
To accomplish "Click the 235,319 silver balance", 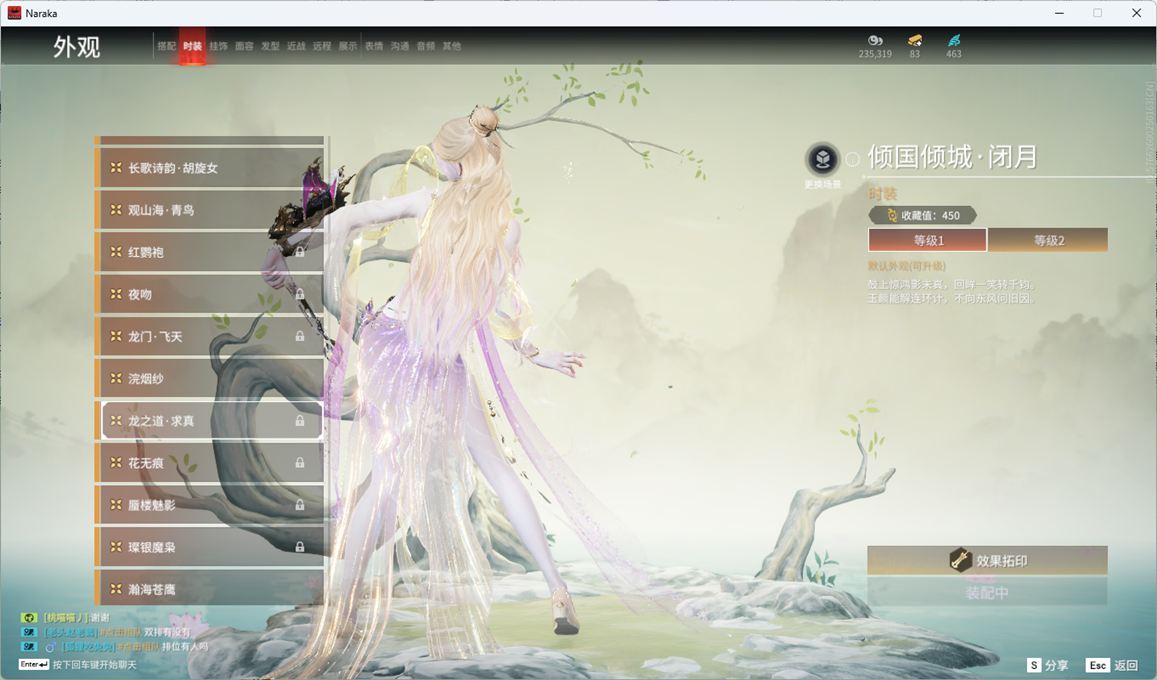I will click(875, 54).
